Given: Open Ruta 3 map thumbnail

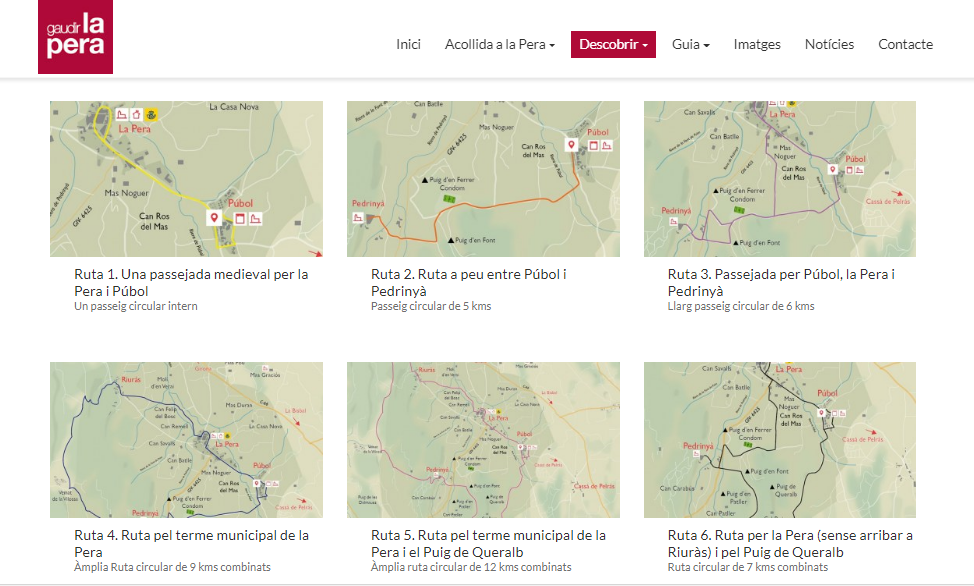Looking at the screenshot, I should tap(779, 179).
